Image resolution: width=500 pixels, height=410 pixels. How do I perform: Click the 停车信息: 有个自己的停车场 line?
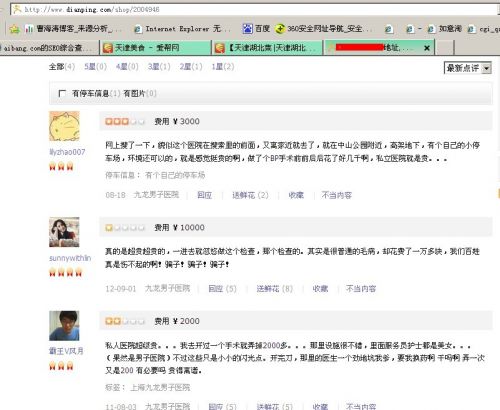point(155,175)
